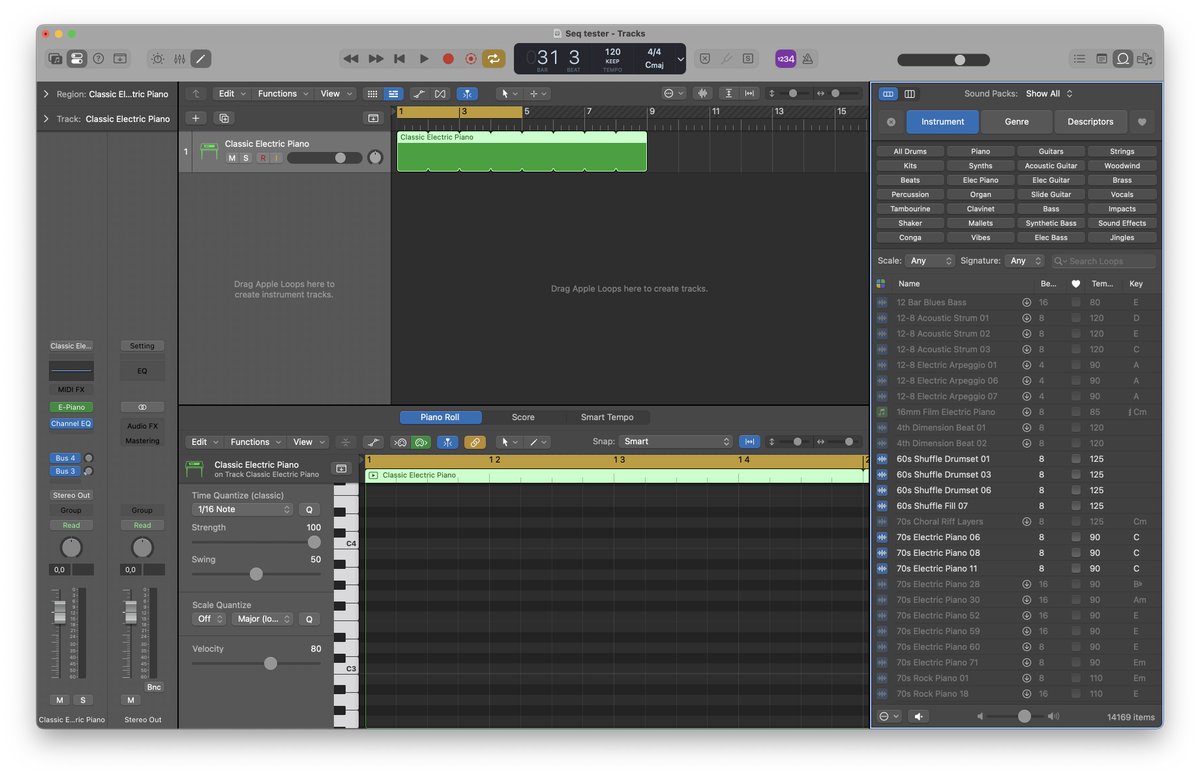Open Scale Quantize Off dropdown
Image resolution: width=1200 pixels, height=777 pixels.
209,619
